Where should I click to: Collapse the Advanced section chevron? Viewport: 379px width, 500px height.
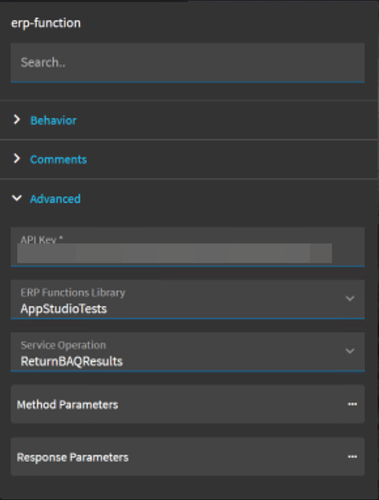pos(17,198)
